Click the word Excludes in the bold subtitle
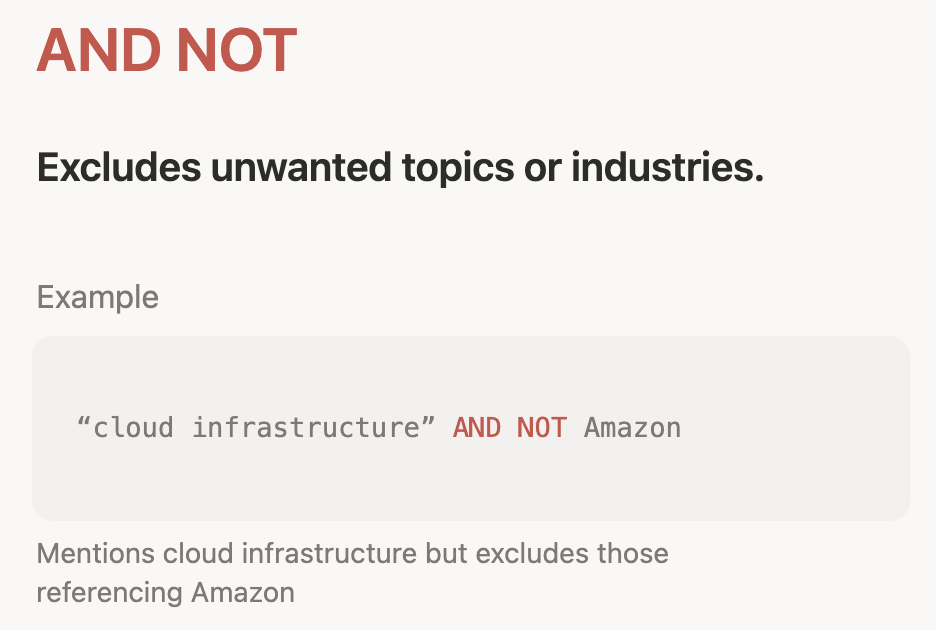 tap(118, 168)
